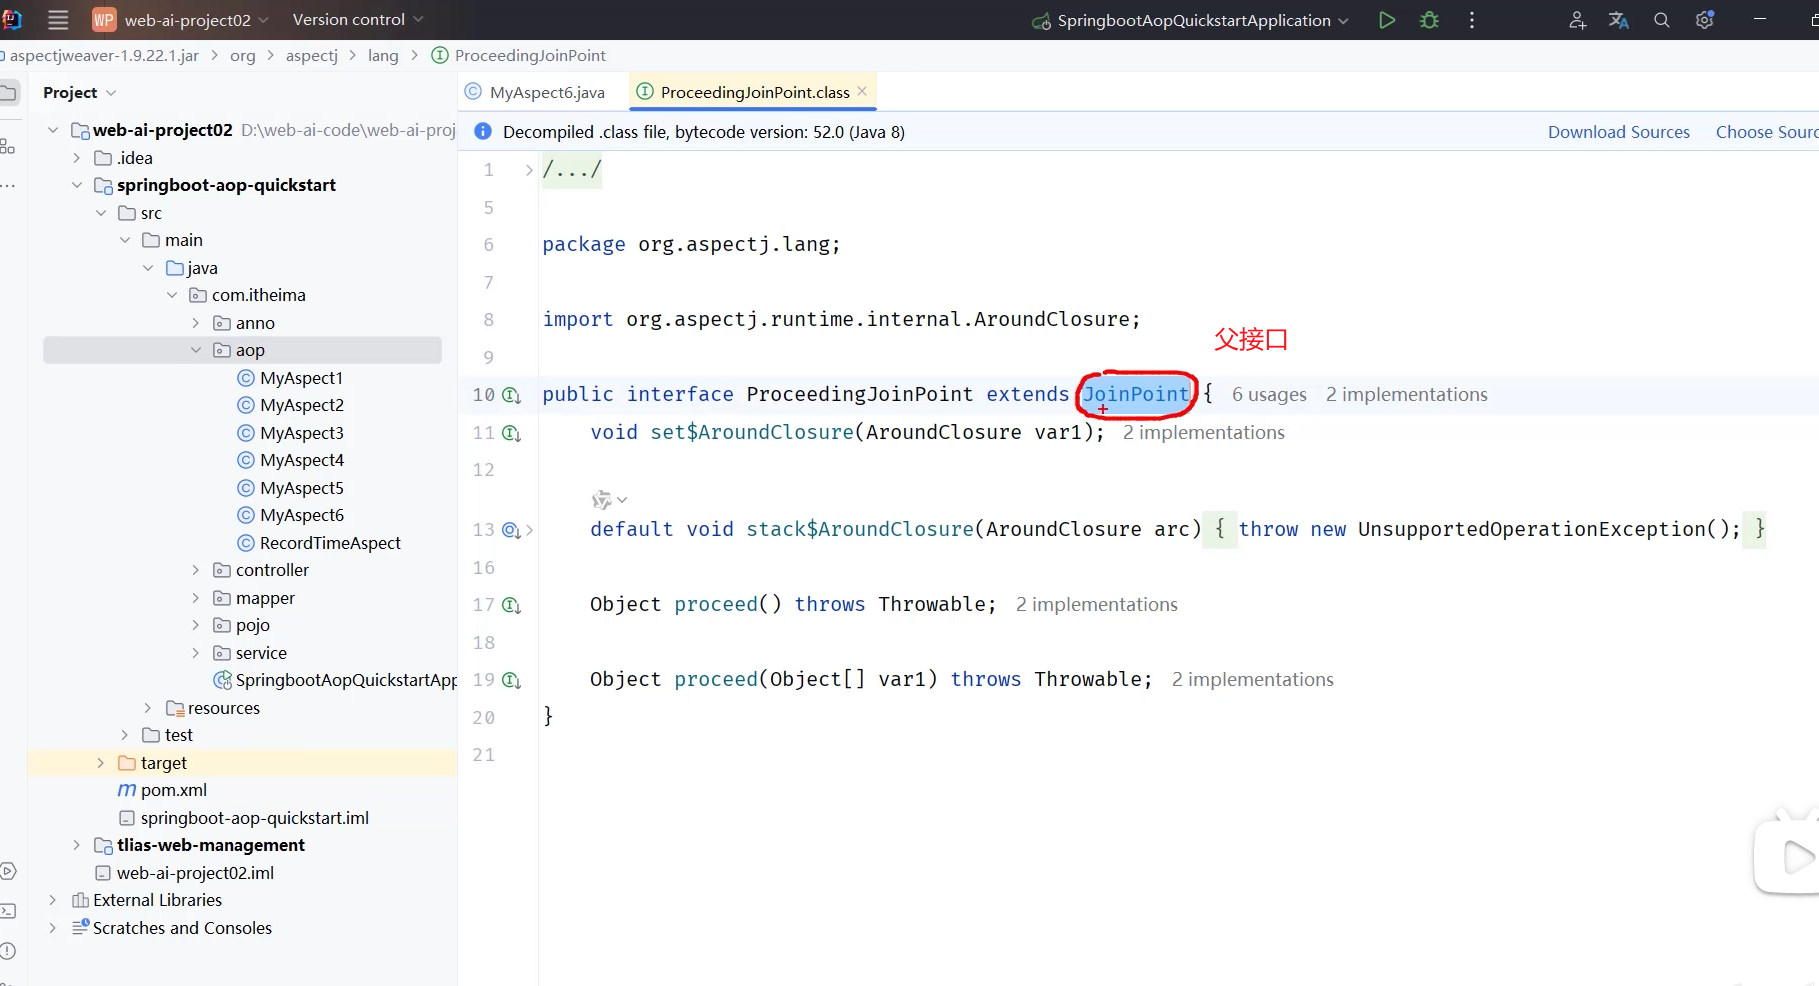Click the implementations gutter icon on line 19
Screen dimensions: 1819x986
coord(512,680)
